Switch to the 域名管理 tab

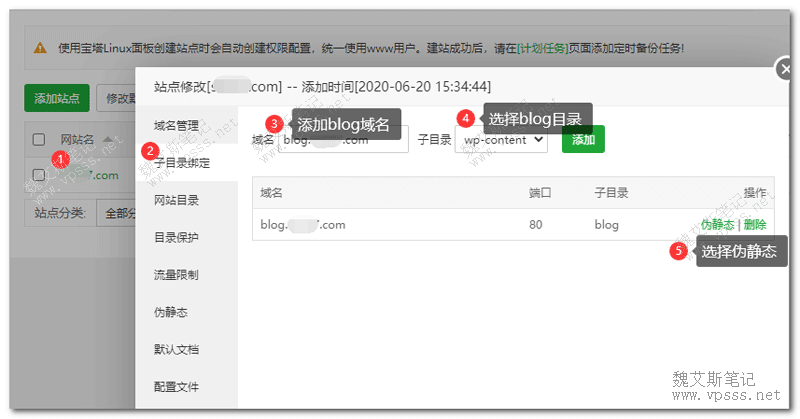(x=177, y=126)
